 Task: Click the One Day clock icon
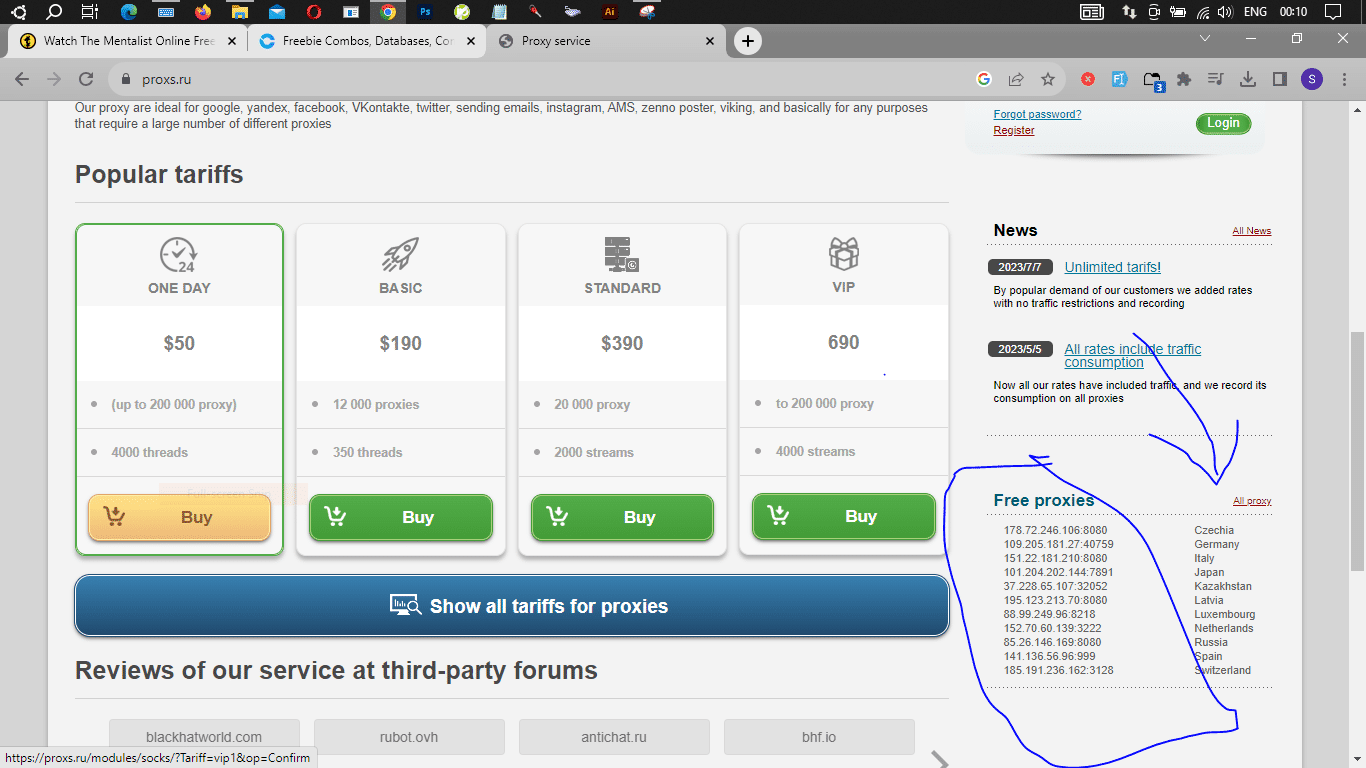pyautogui.click(x=179, y=255)
